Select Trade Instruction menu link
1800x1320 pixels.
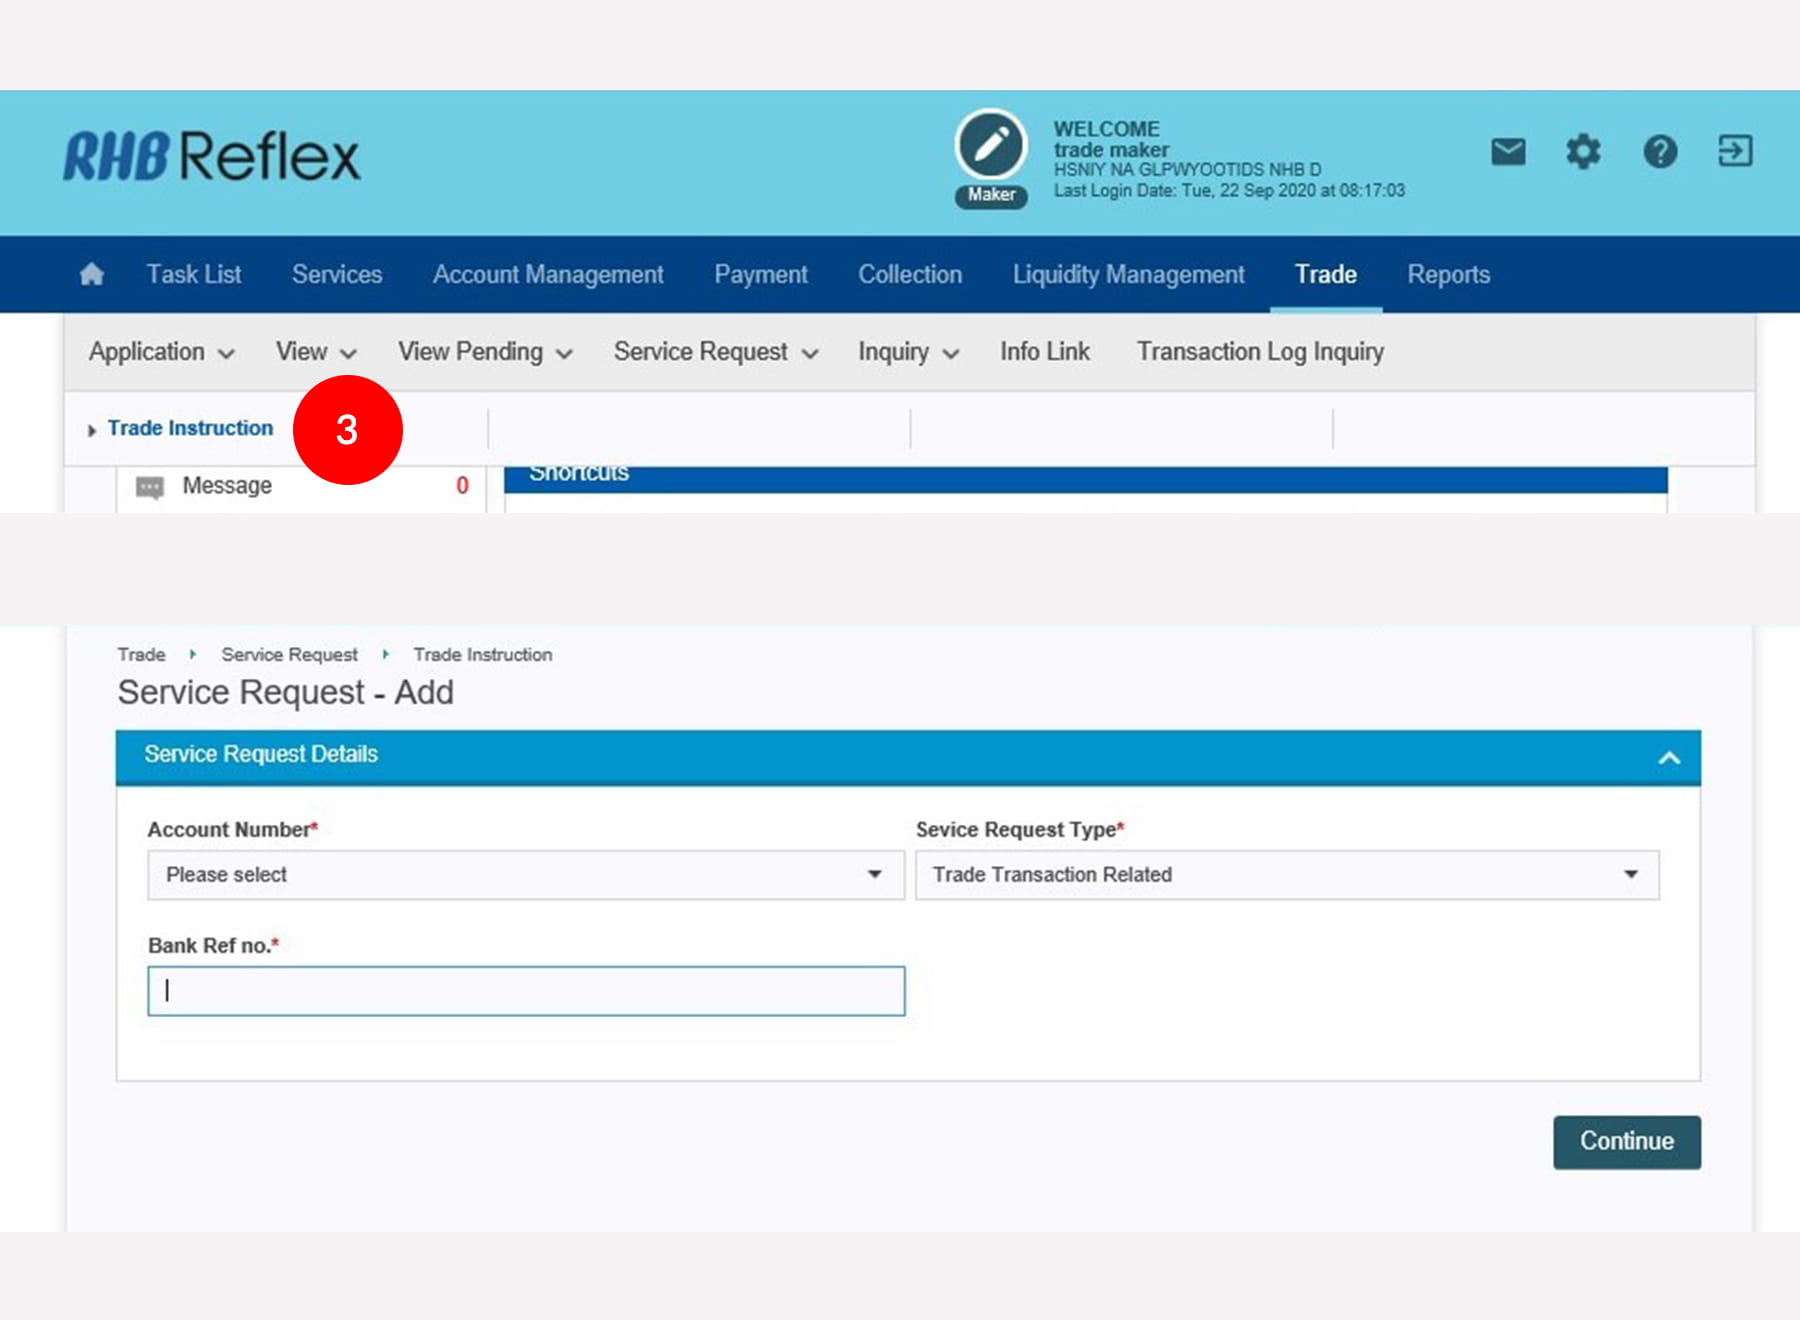point(190,428)
